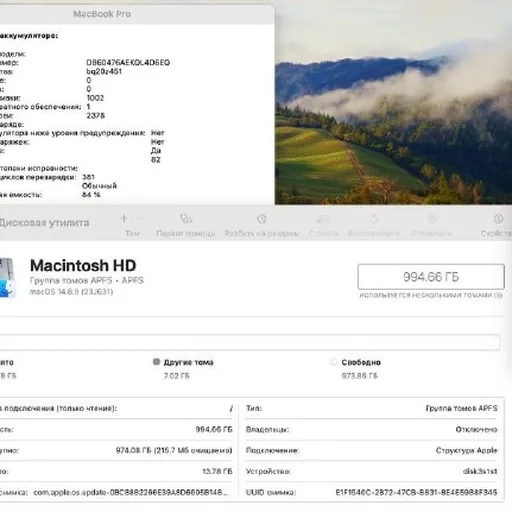512x512 pixels.
Task: Click the Другие тома label
Action: [188, 362]
